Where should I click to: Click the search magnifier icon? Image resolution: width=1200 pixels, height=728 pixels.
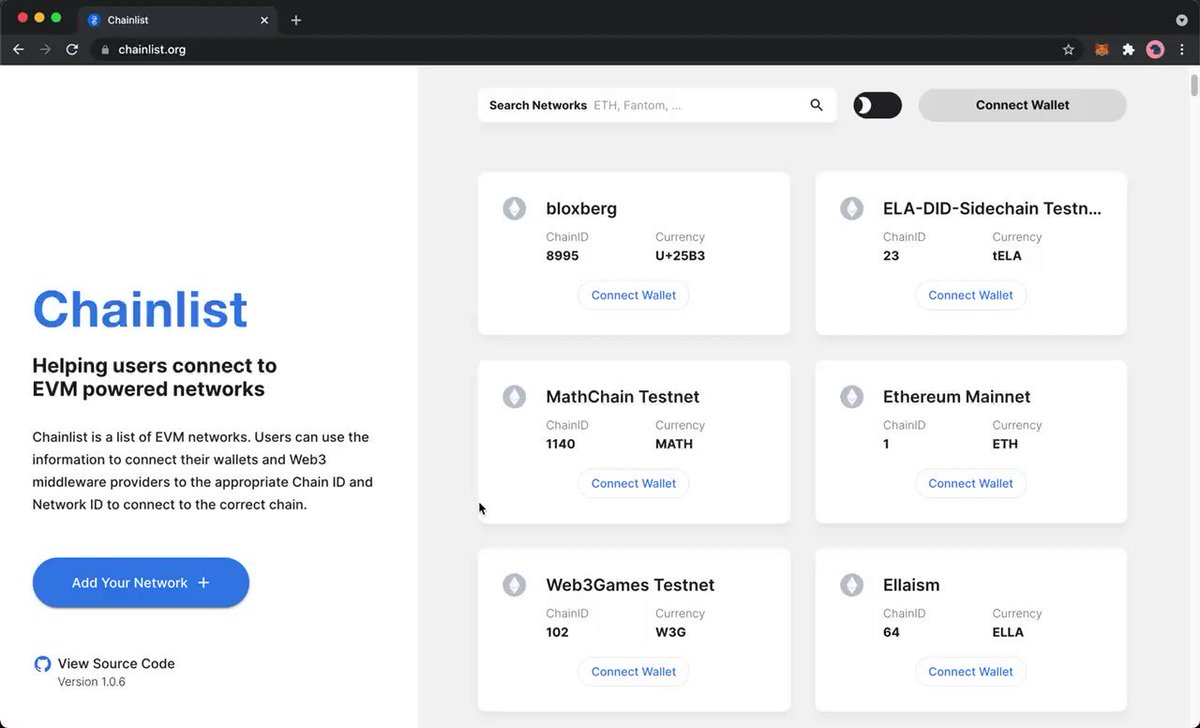tap(817, 105)
